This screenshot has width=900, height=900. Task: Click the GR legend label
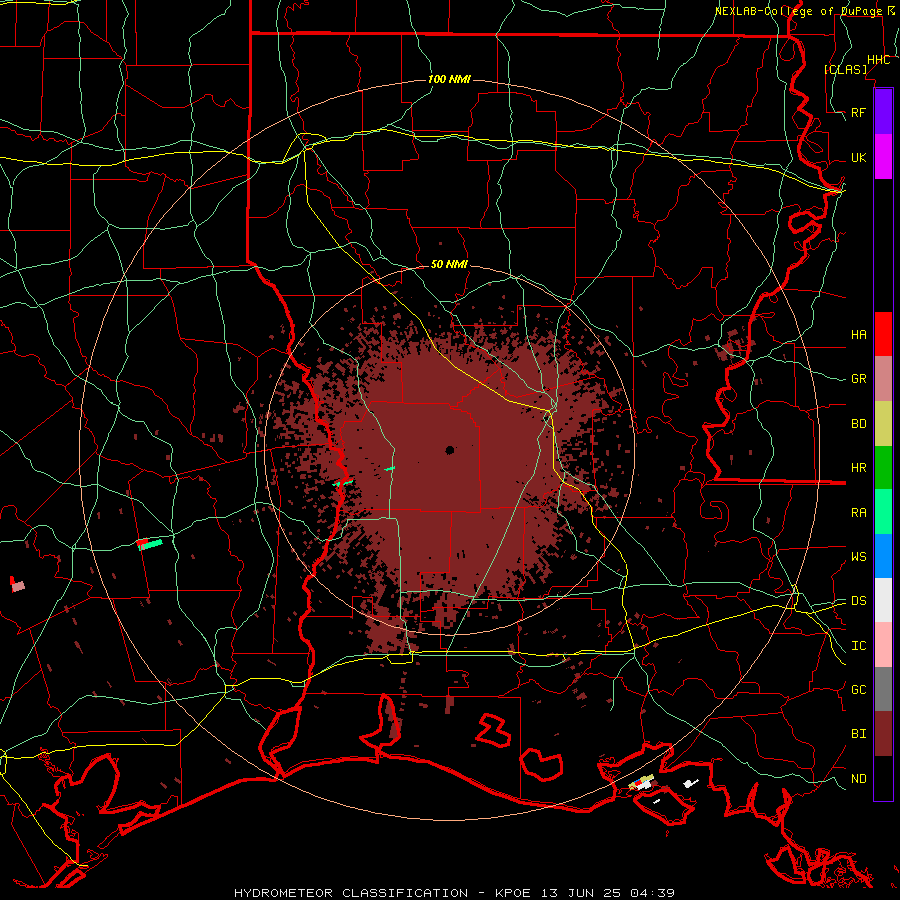(859, 379)
